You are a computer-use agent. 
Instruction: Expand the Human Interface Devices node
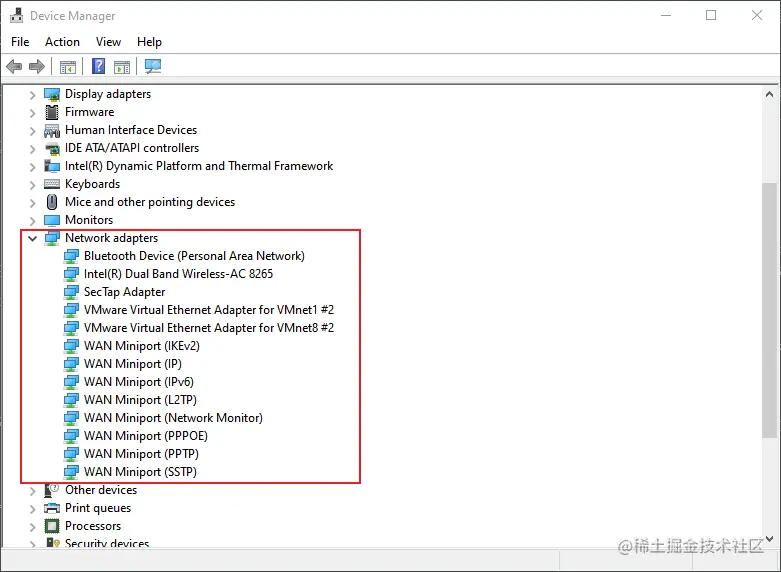tap(32, 131)
